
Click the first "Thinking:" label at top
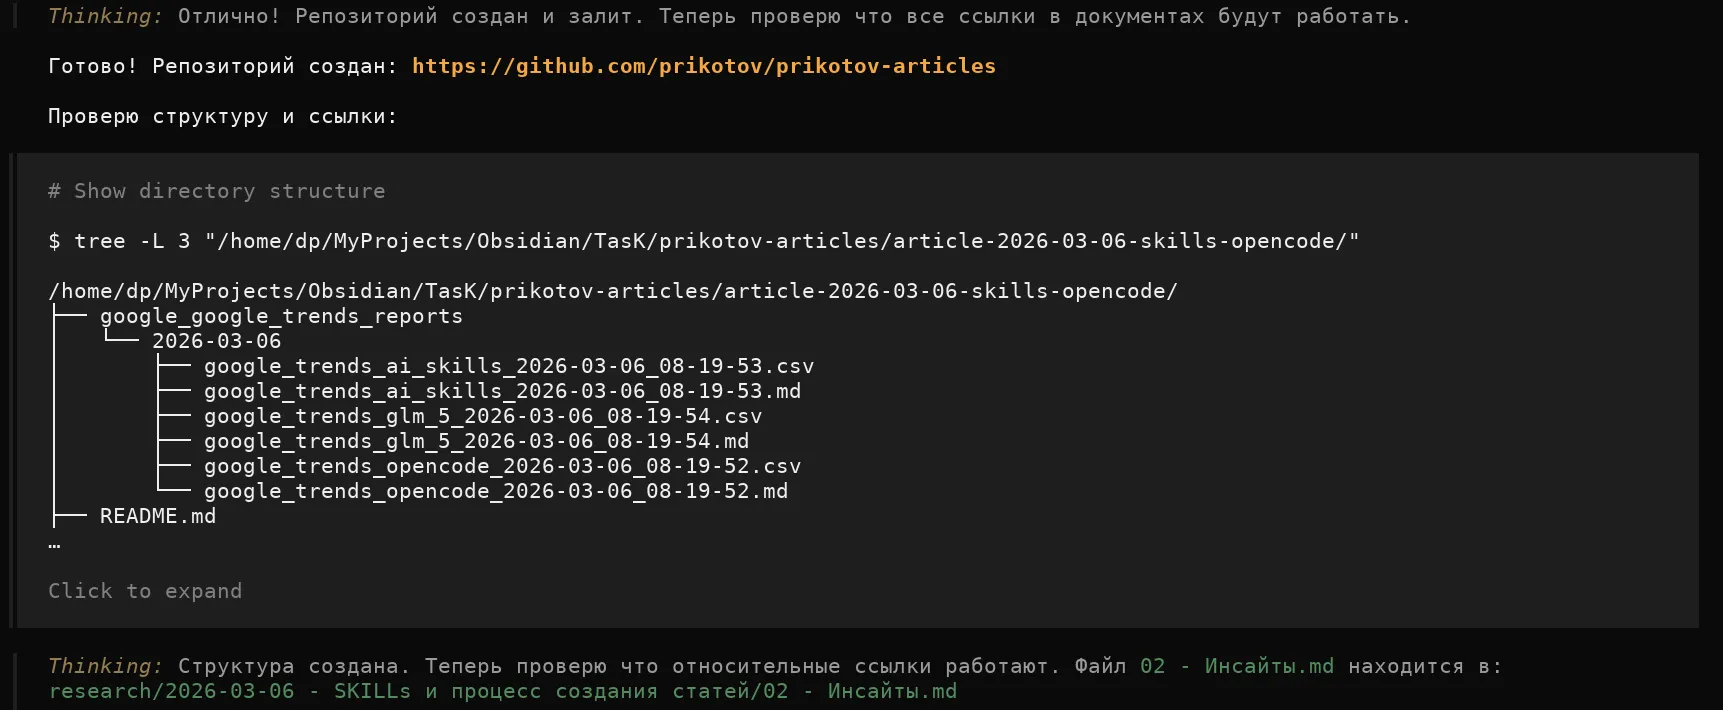click(x=105, y=16)
